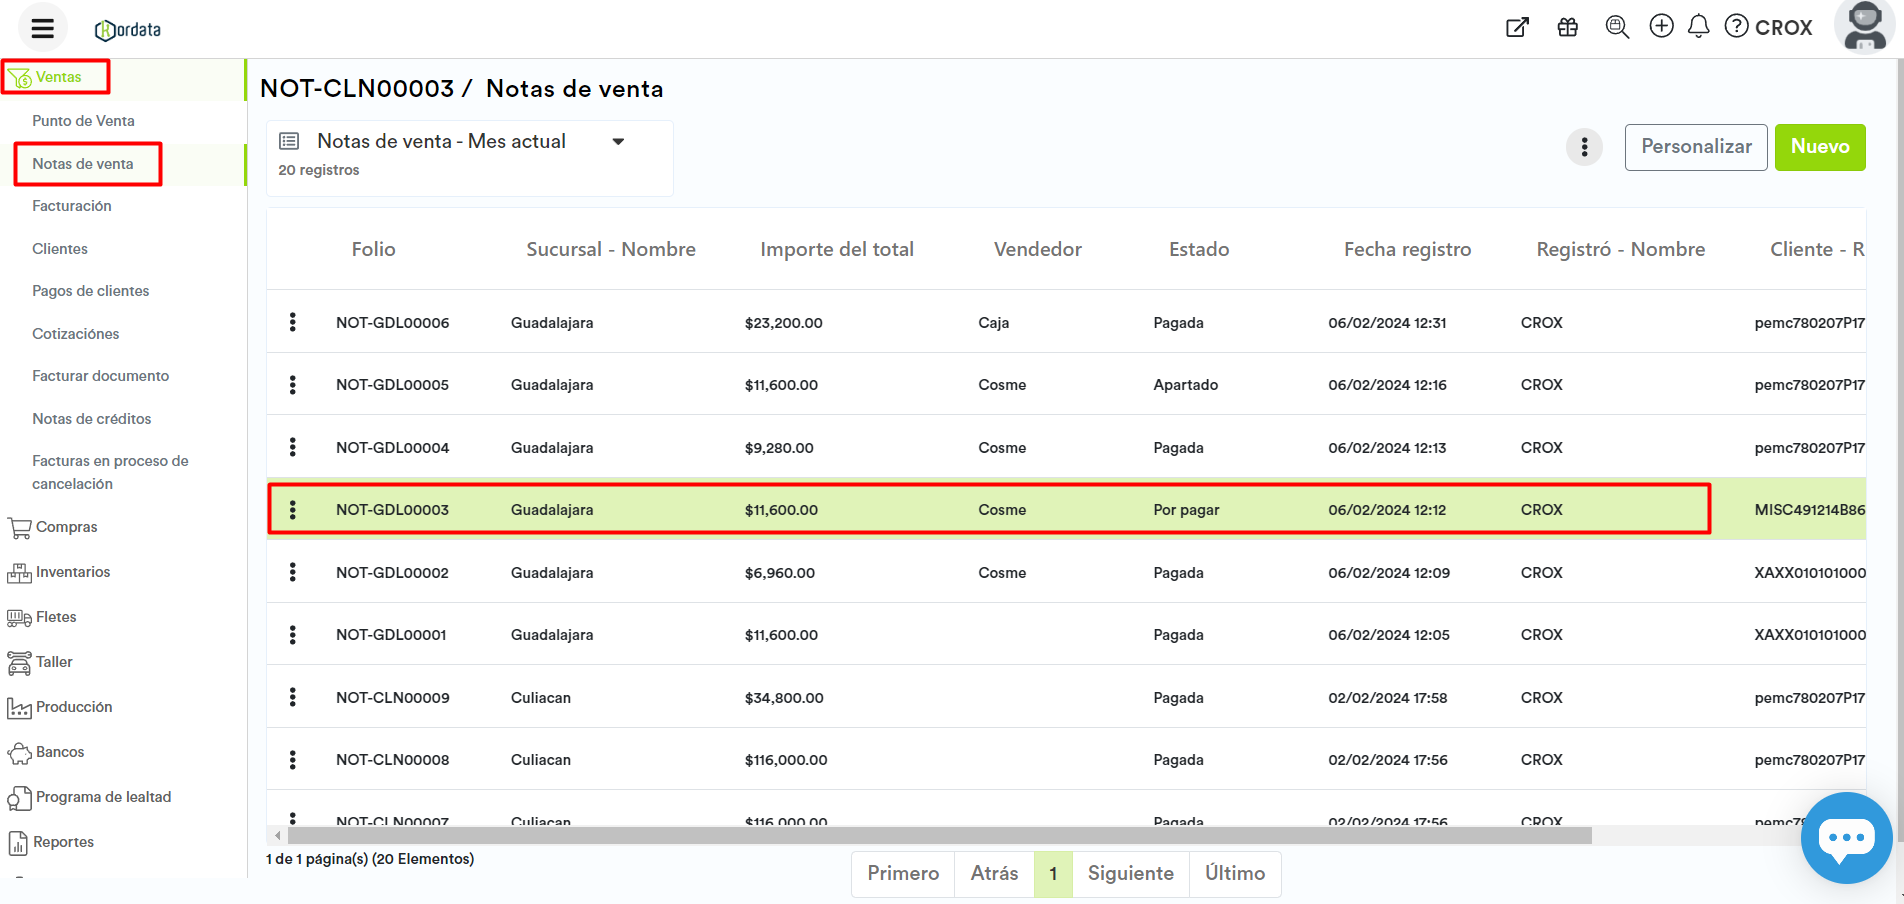The image size is (1904, 904).
Task: Open the external link icon
Action: point(1517,27)
